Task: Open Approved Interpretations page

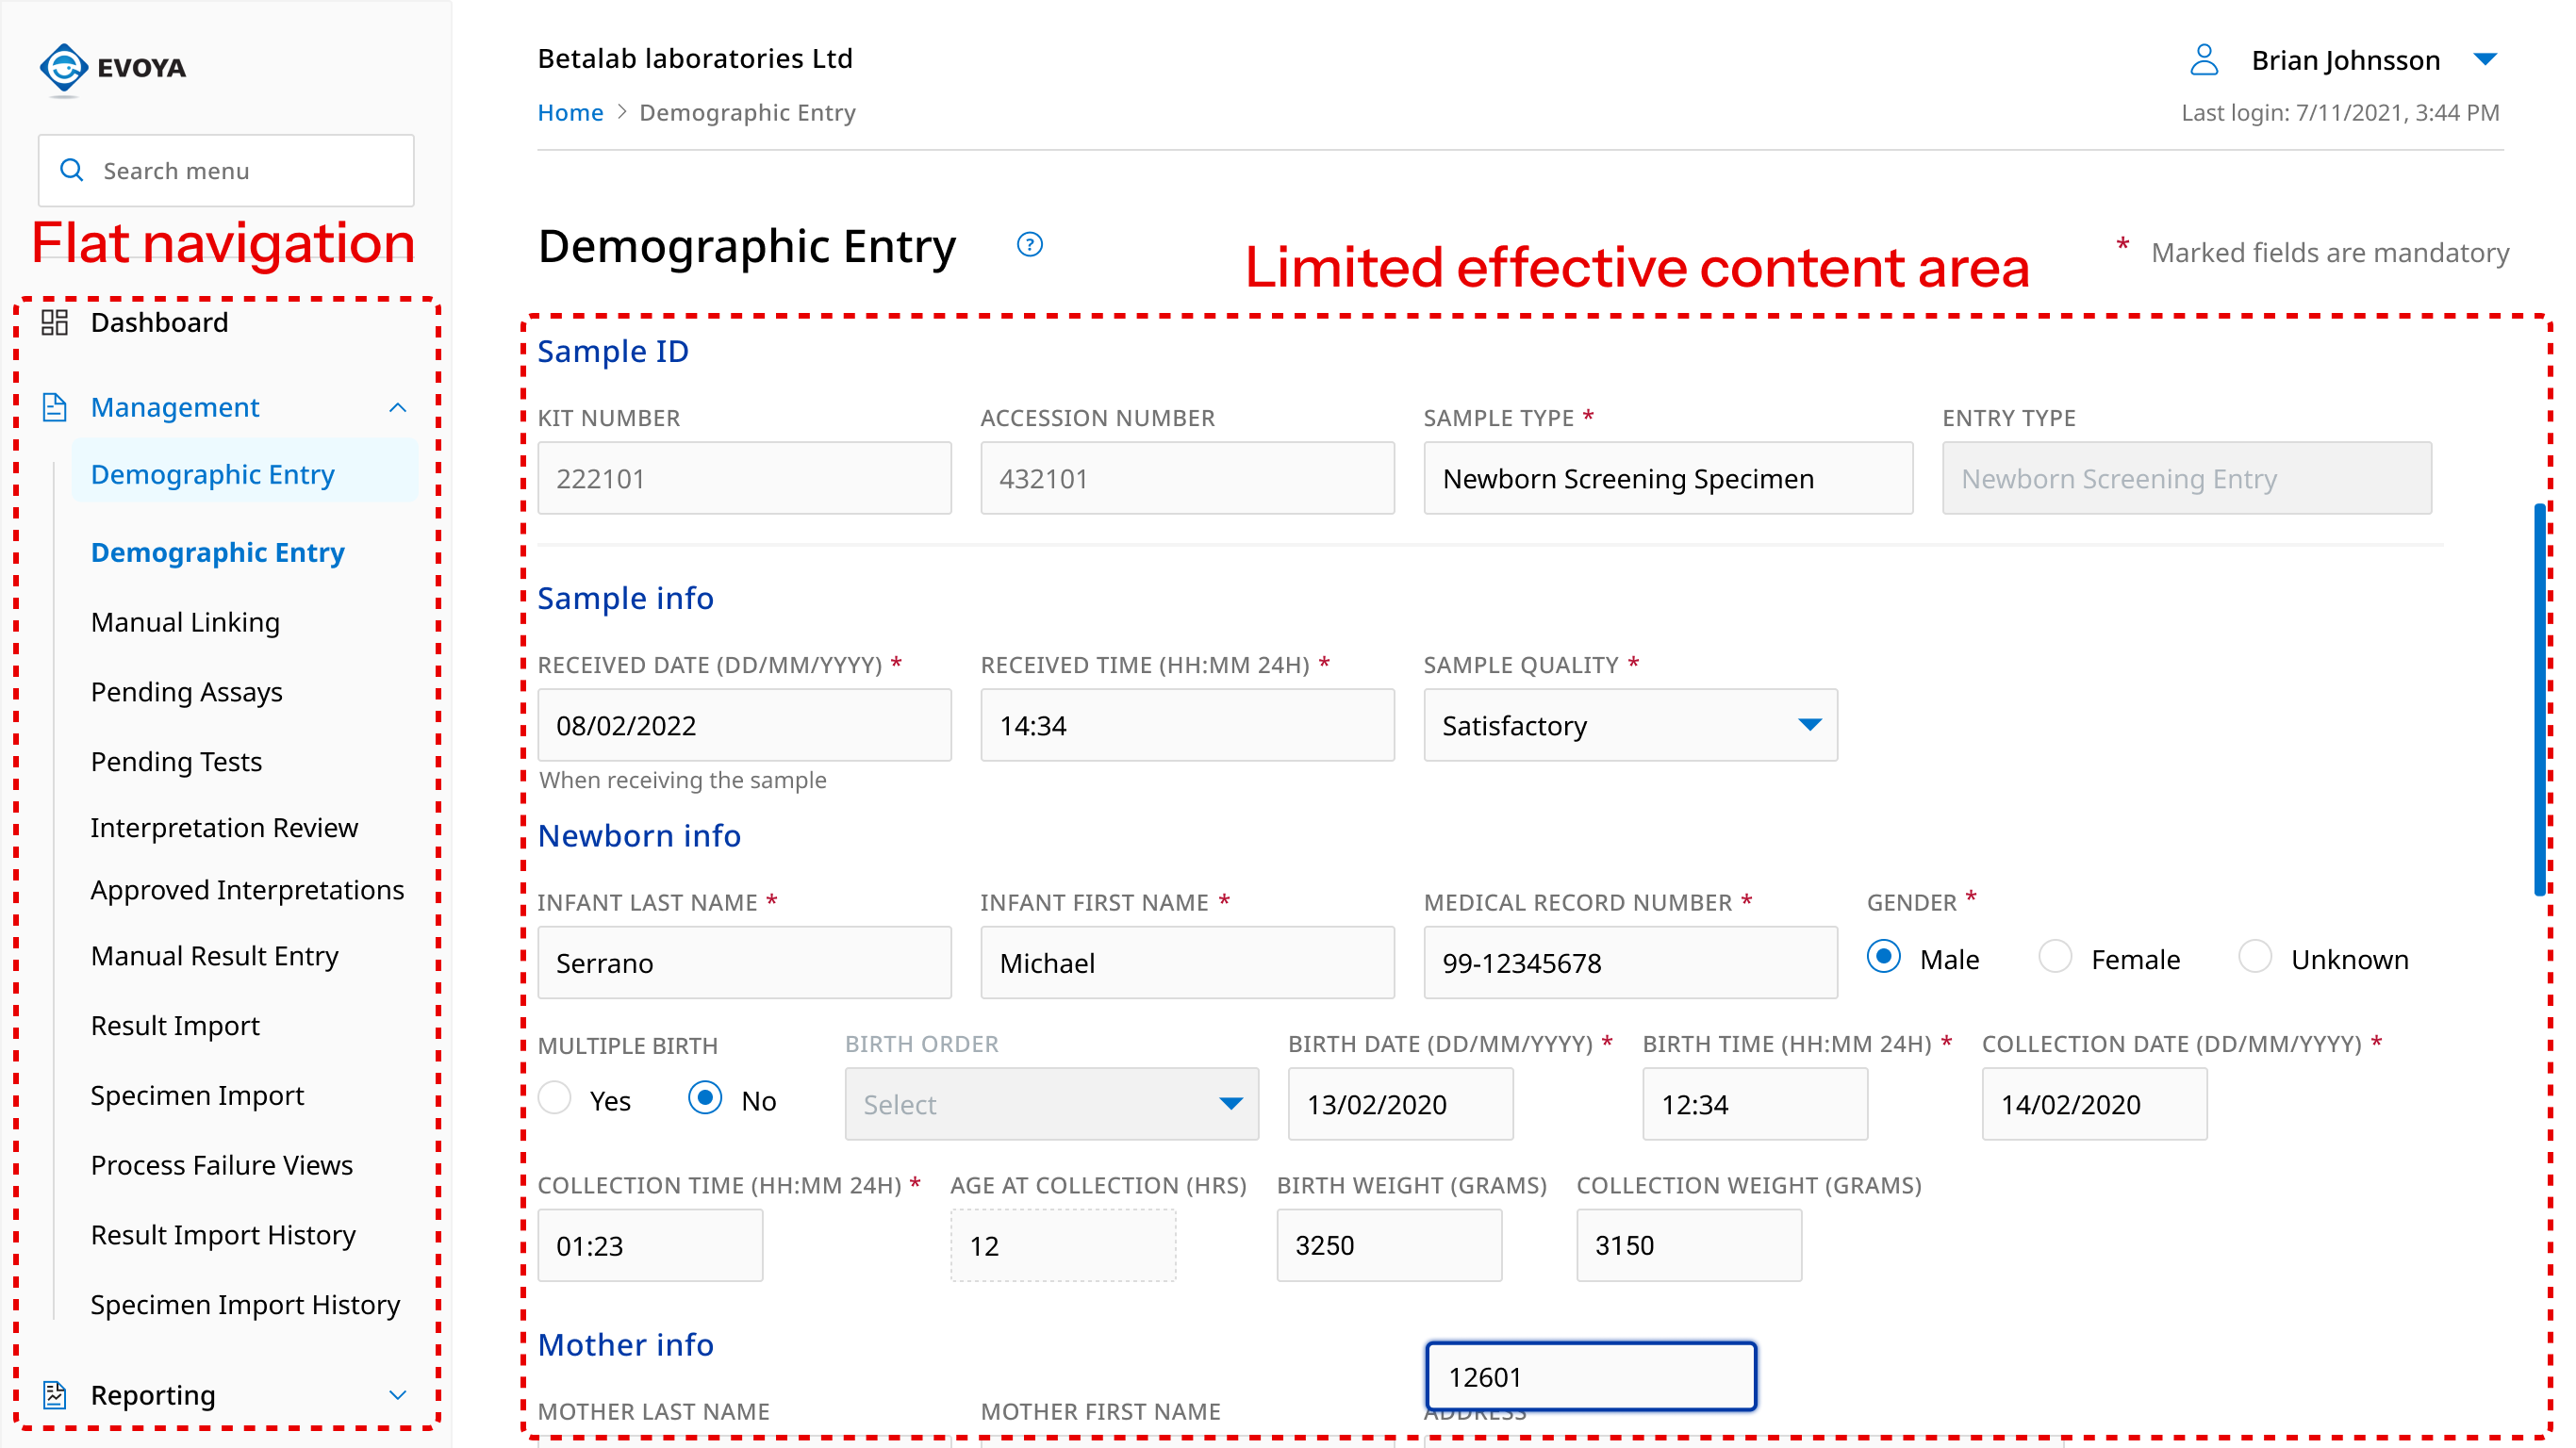Action: click(x=247, y=891)
